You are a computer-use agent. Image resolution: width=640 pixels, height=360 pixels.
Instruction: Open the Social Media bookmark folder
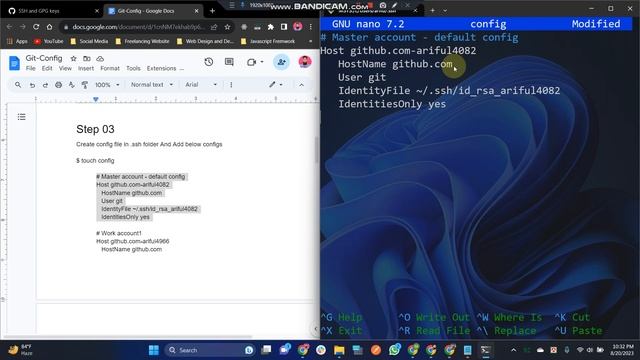coord(89,41)
